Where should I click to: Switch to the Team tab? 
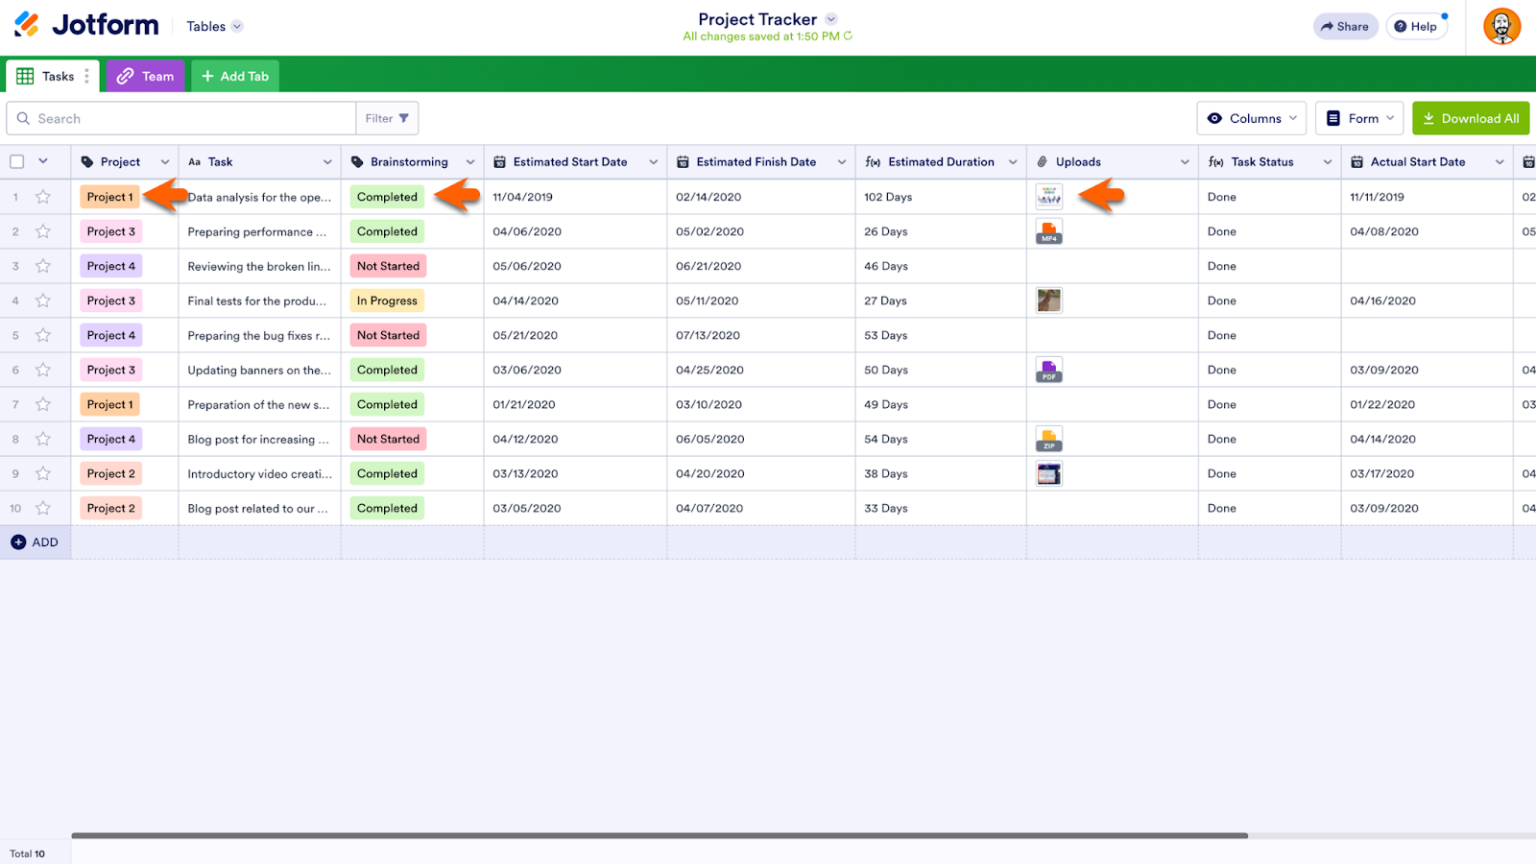point(145,76)
